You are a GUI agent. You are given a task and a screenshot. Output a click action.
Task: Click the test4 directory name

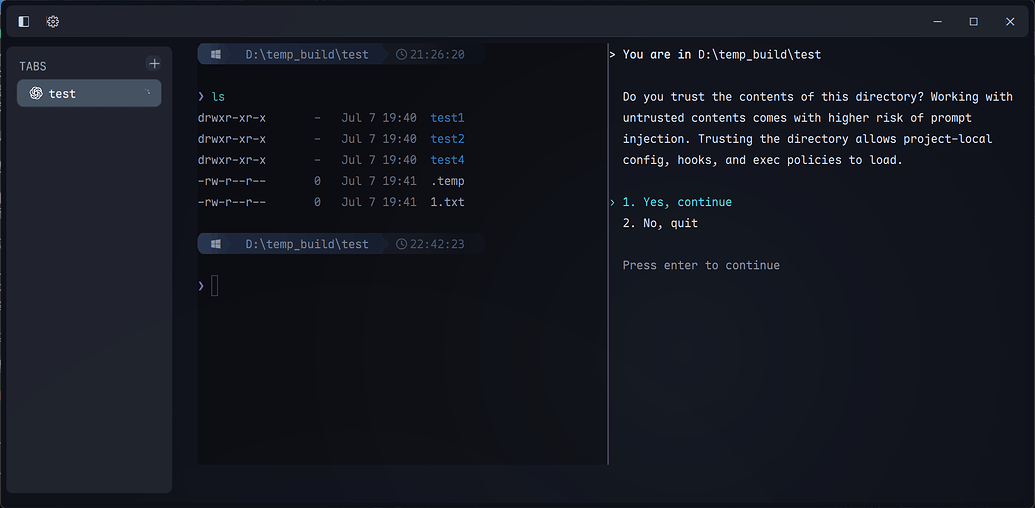[x=448, y=160]
